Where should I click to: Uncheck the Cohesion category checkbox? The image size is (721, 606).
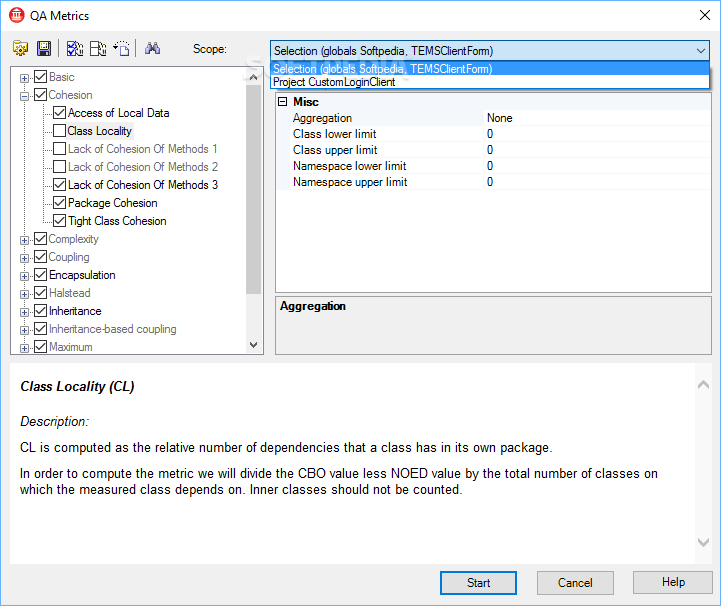point(40,95)
